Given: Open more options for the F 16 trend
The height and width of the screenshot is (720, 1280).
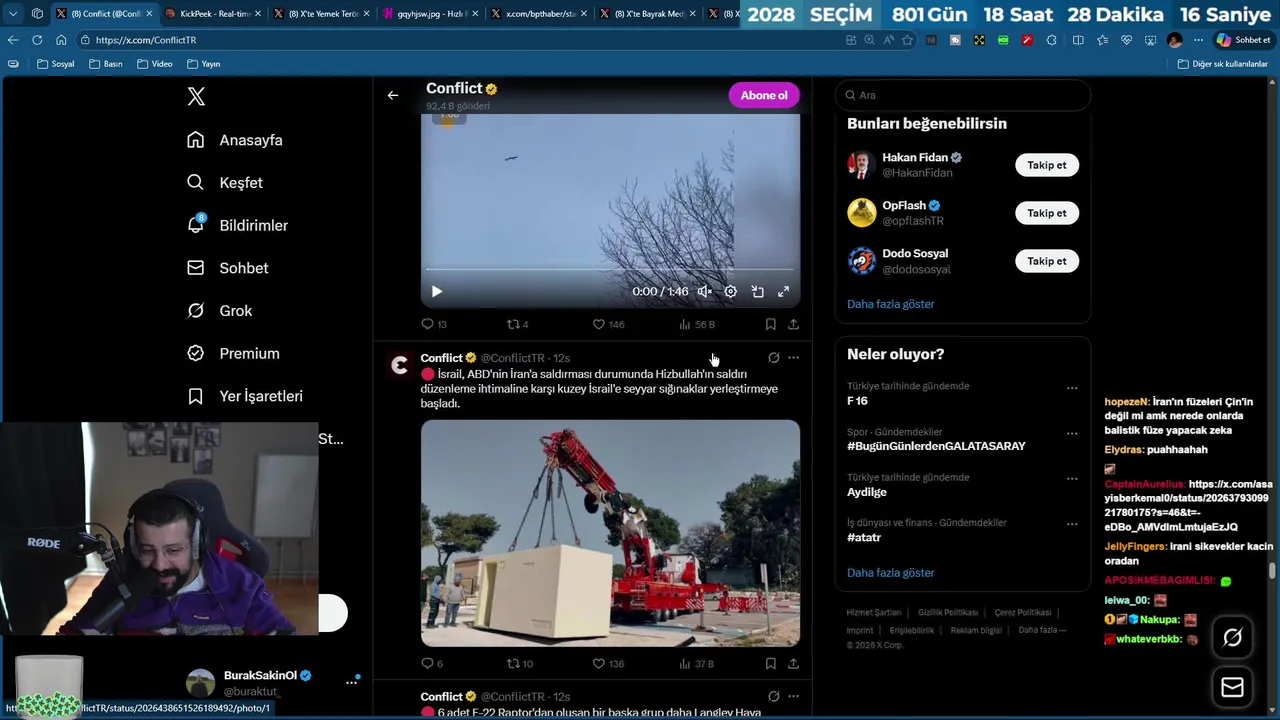Looking at the screenshot, I should [1072, 388].
